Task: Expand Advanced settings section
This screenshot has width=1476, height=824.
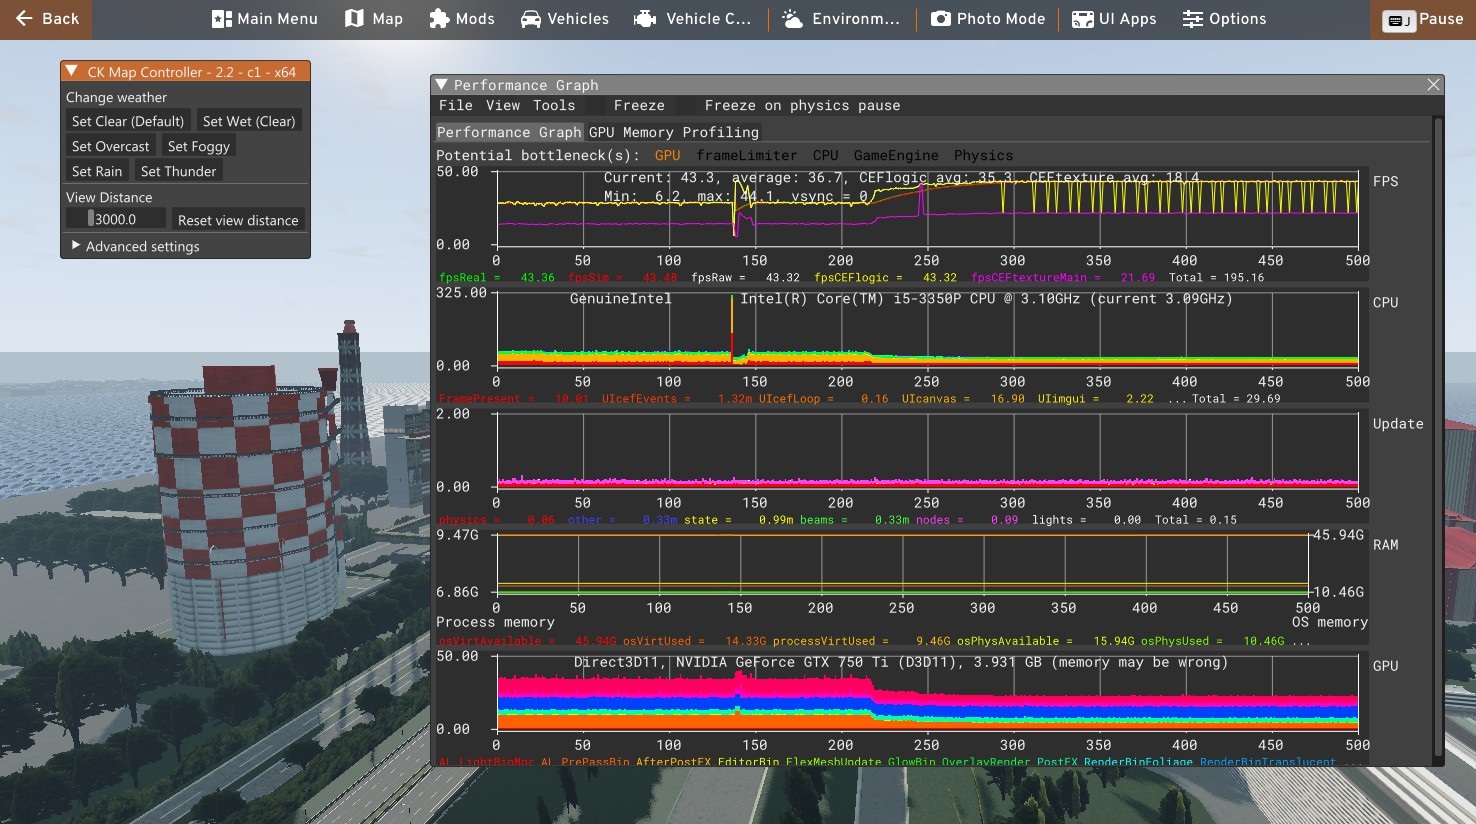Action: click(76, 246)
